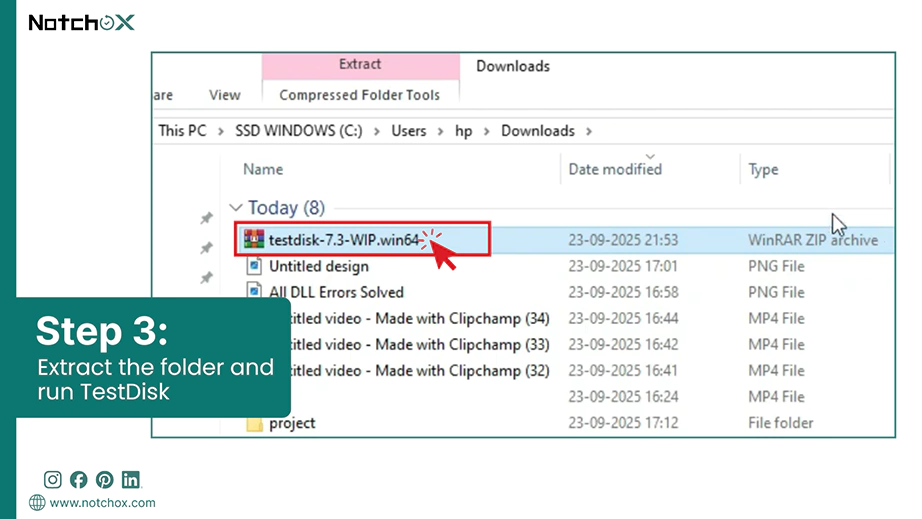Expand the chevron after hp in path
922x519 pixels.
(x=486, y=131)
